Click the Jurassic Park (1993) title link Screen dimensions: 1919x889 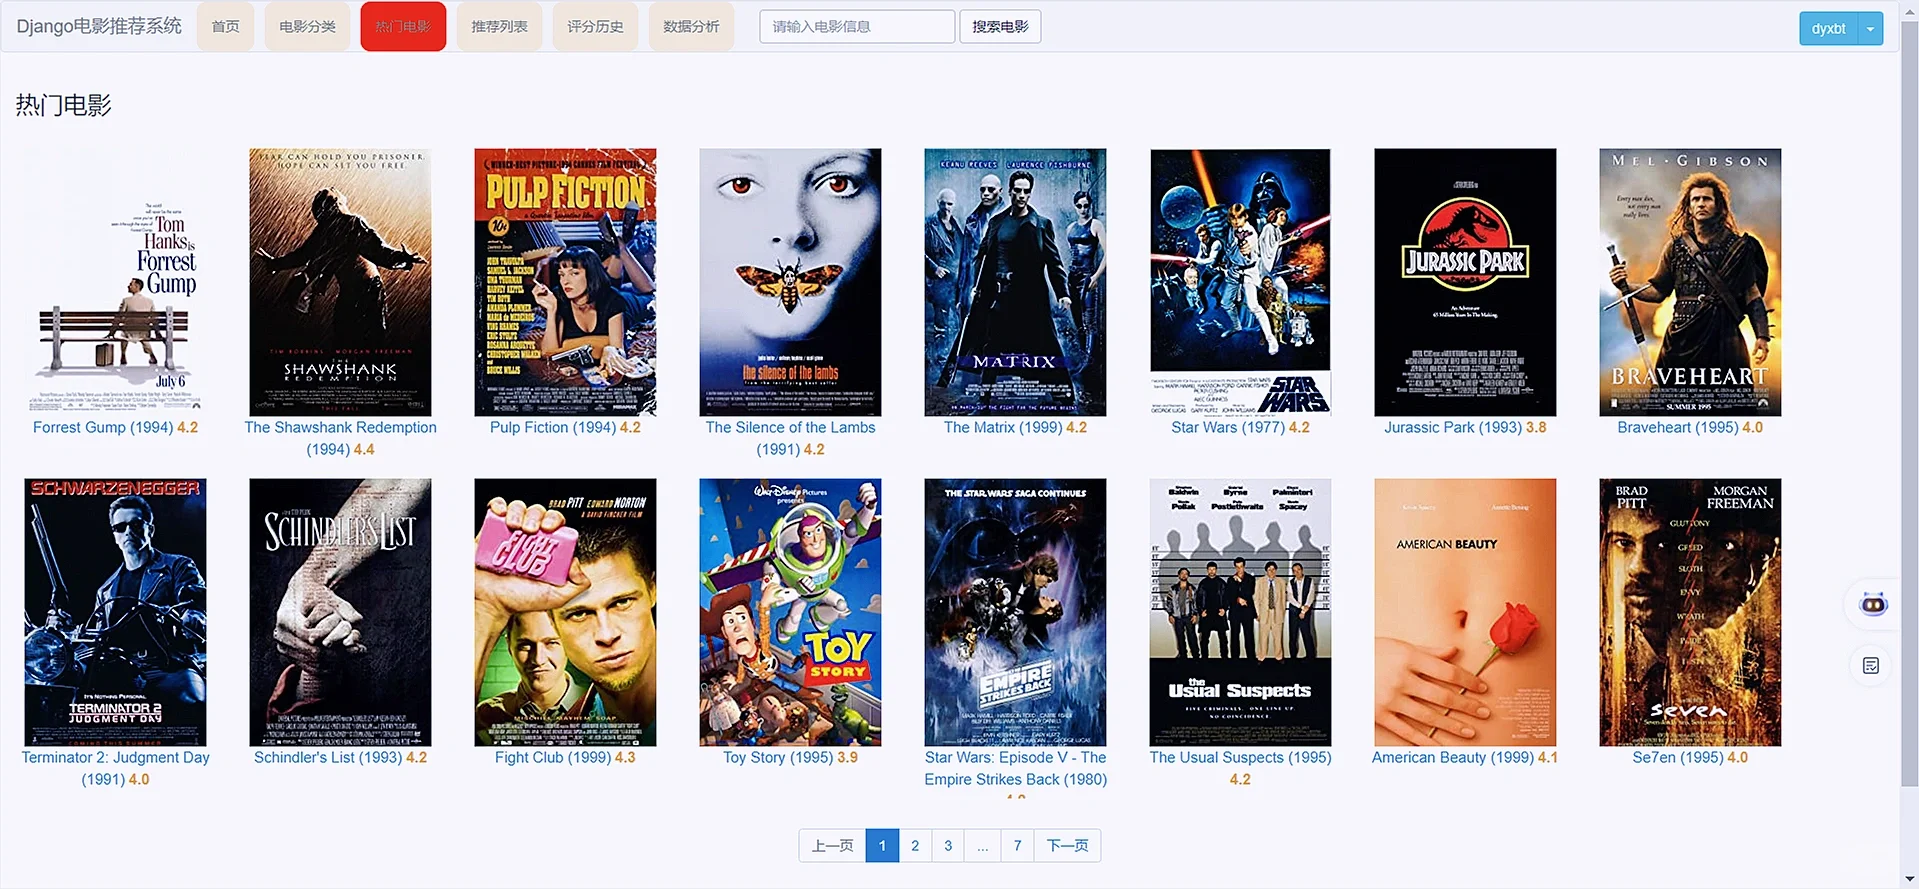[x=1453, y=427]
